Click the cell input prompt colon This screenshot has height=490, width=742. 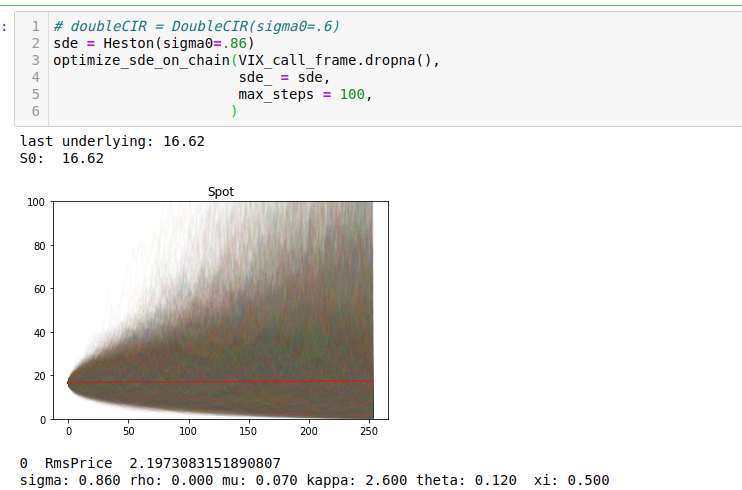(x=4, y=27)
